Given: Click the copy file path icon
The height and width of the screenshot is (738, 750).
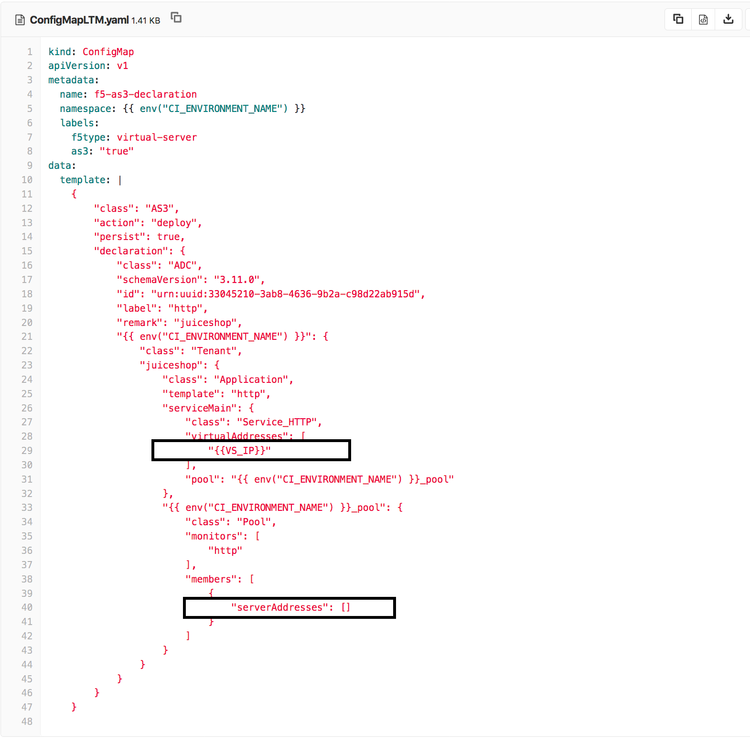Looking at the screenshot, I should pyautogui.click(x=176, y=18).
